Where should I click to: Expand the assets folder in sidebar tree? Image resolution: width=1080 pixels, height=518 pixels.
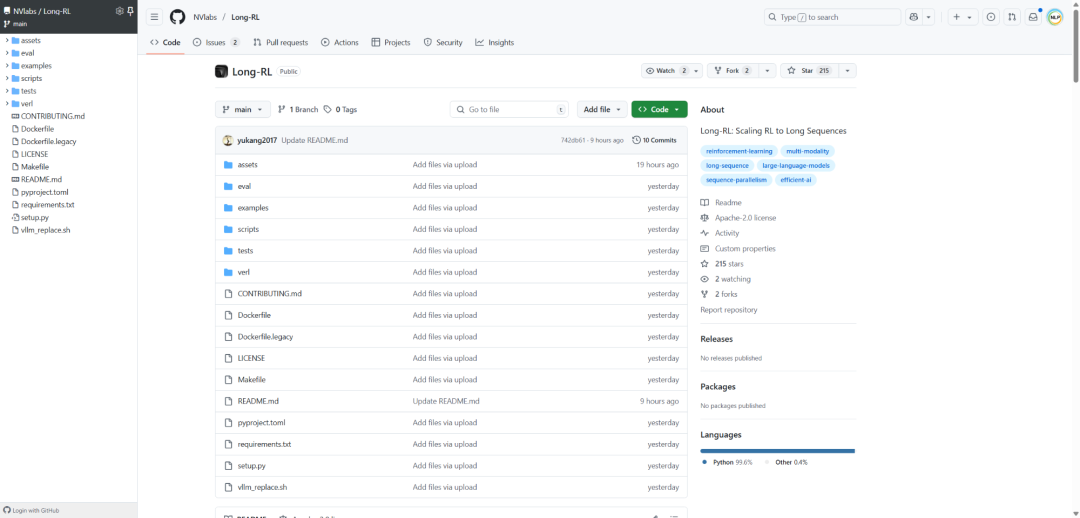click(x=7, y=40)
